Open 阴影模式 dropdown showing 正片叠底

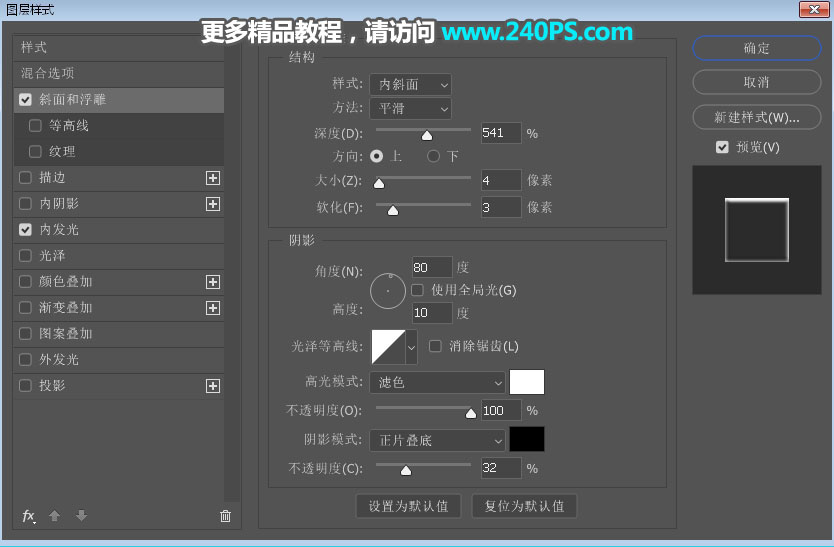[x=437, y=440]
